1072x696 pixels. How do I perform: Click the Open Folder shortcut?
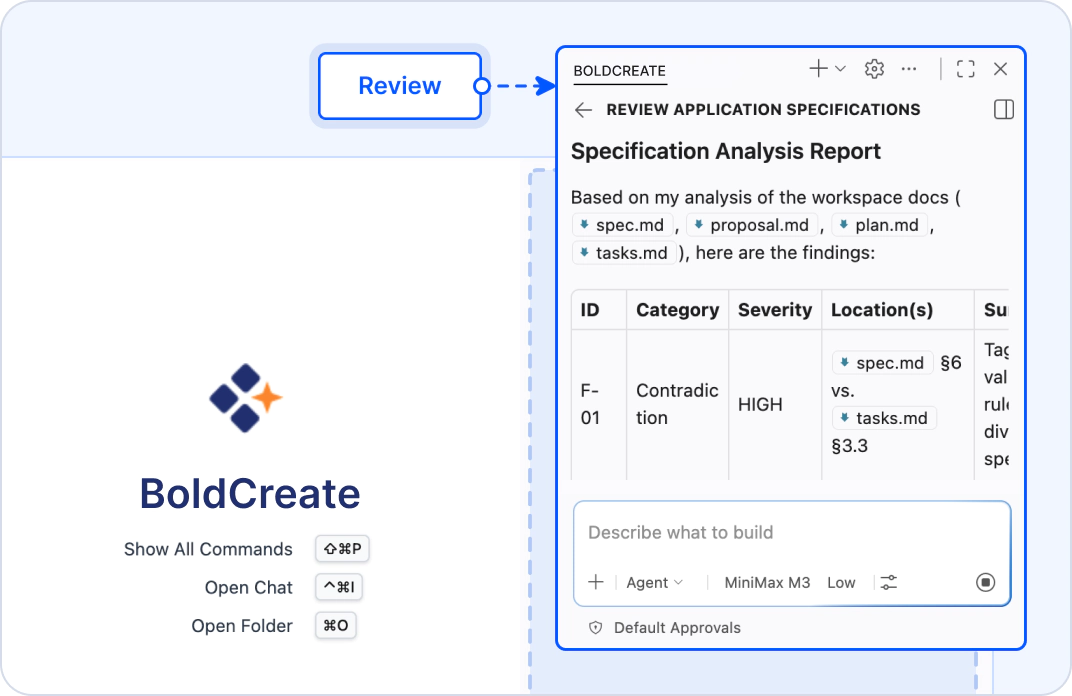pos(242,626)
